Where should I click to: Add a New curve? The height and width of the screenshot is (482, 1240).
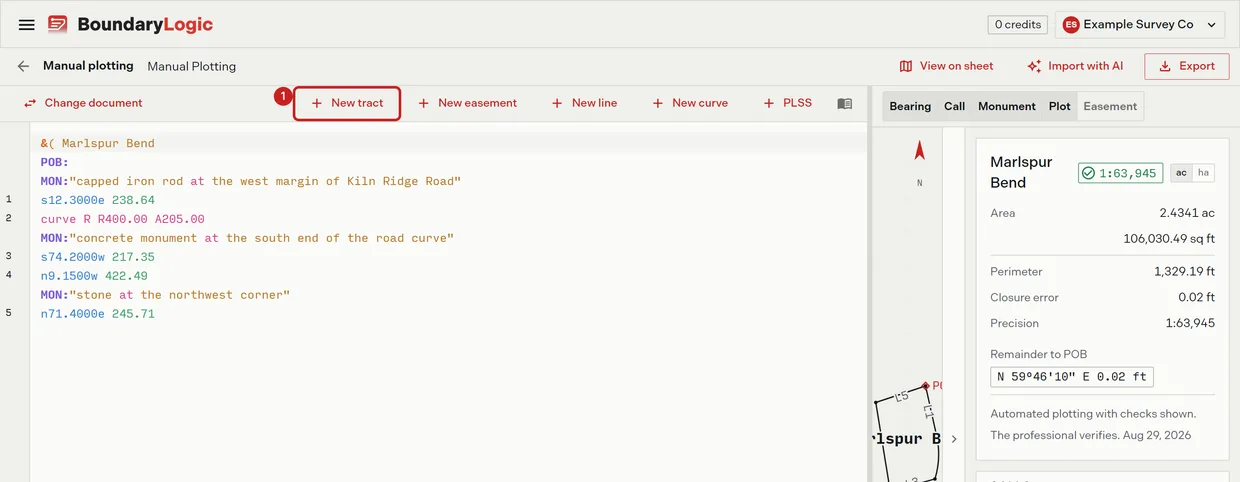(x=690, y=103)
